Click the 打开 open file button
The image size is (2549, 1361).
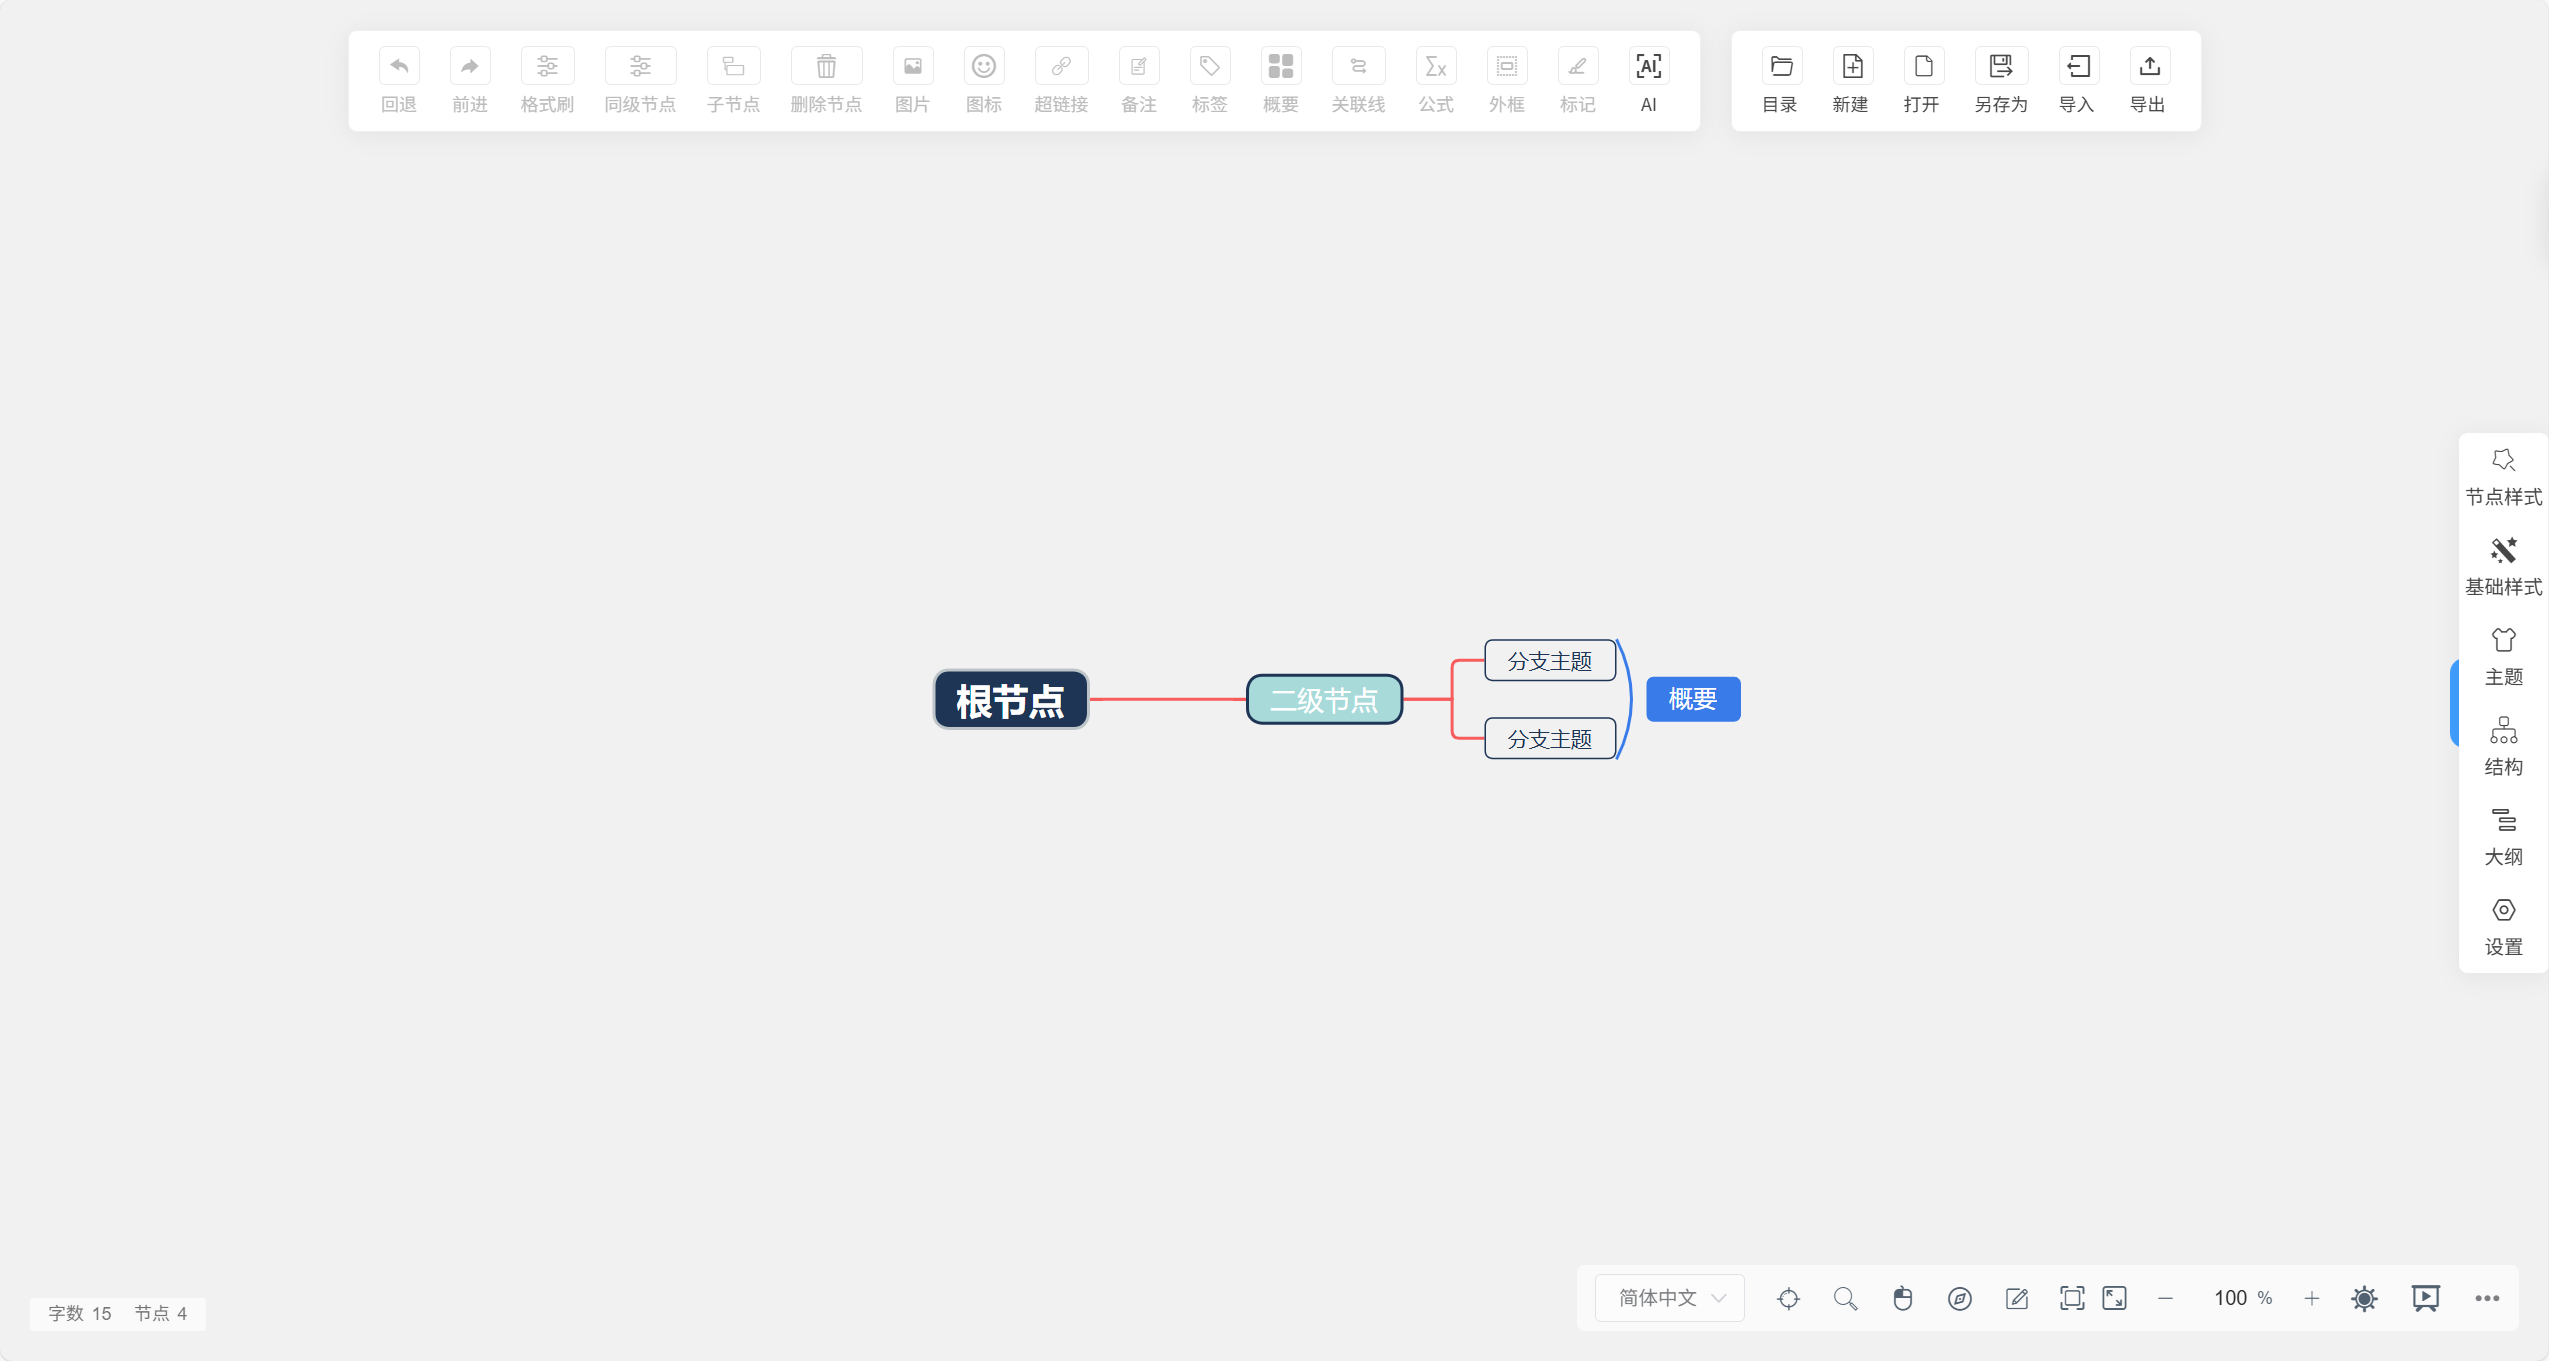coord(1922,68)
